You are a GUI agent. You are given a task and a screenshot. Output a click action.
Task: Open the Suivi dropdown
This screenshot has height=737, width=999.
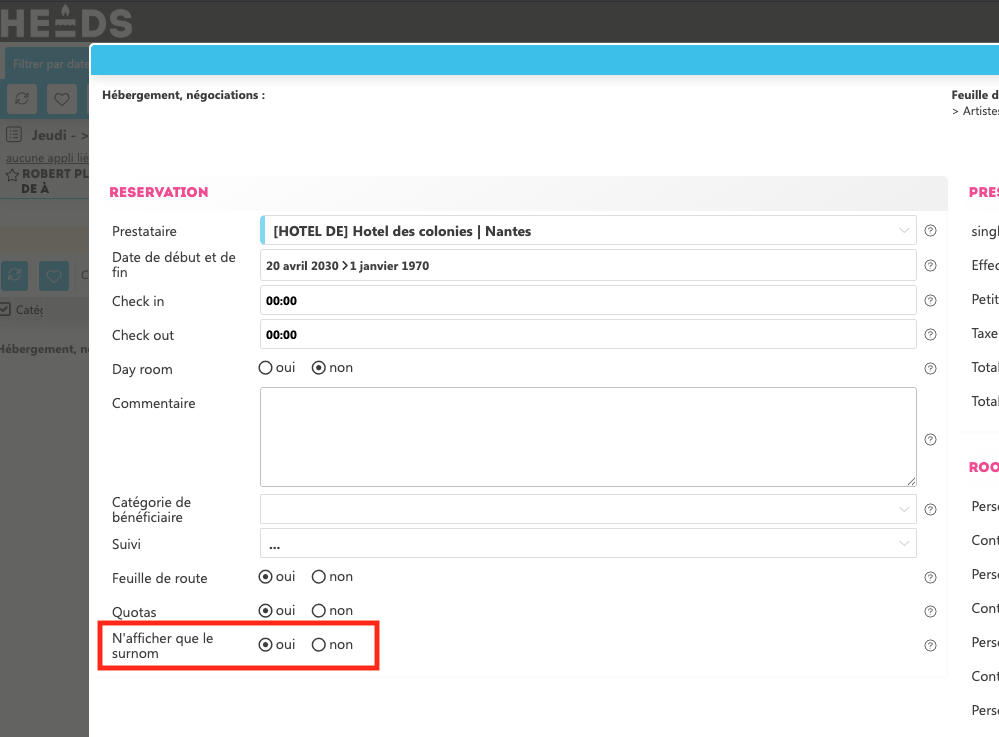tap(588, 543)
